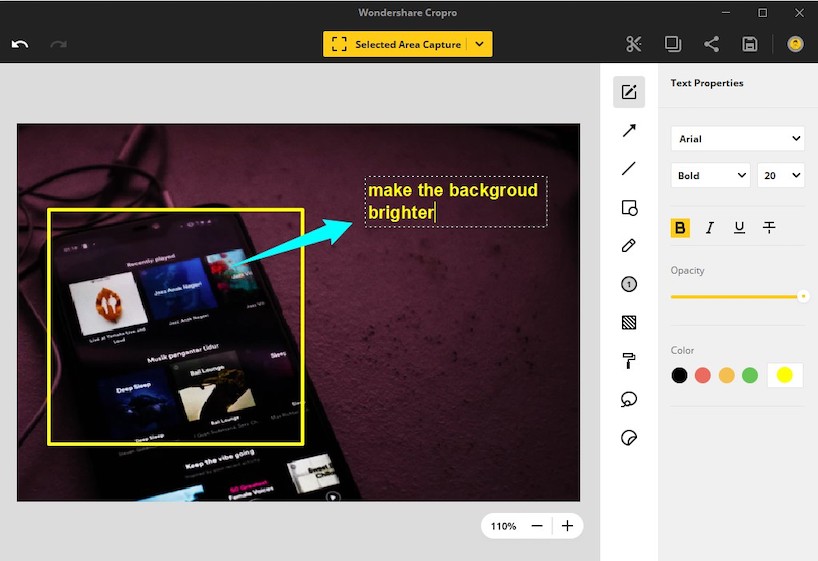Screen dimensions: 818x561
Task: Click the copy to clipboard icon
Action: coord(672,44)
